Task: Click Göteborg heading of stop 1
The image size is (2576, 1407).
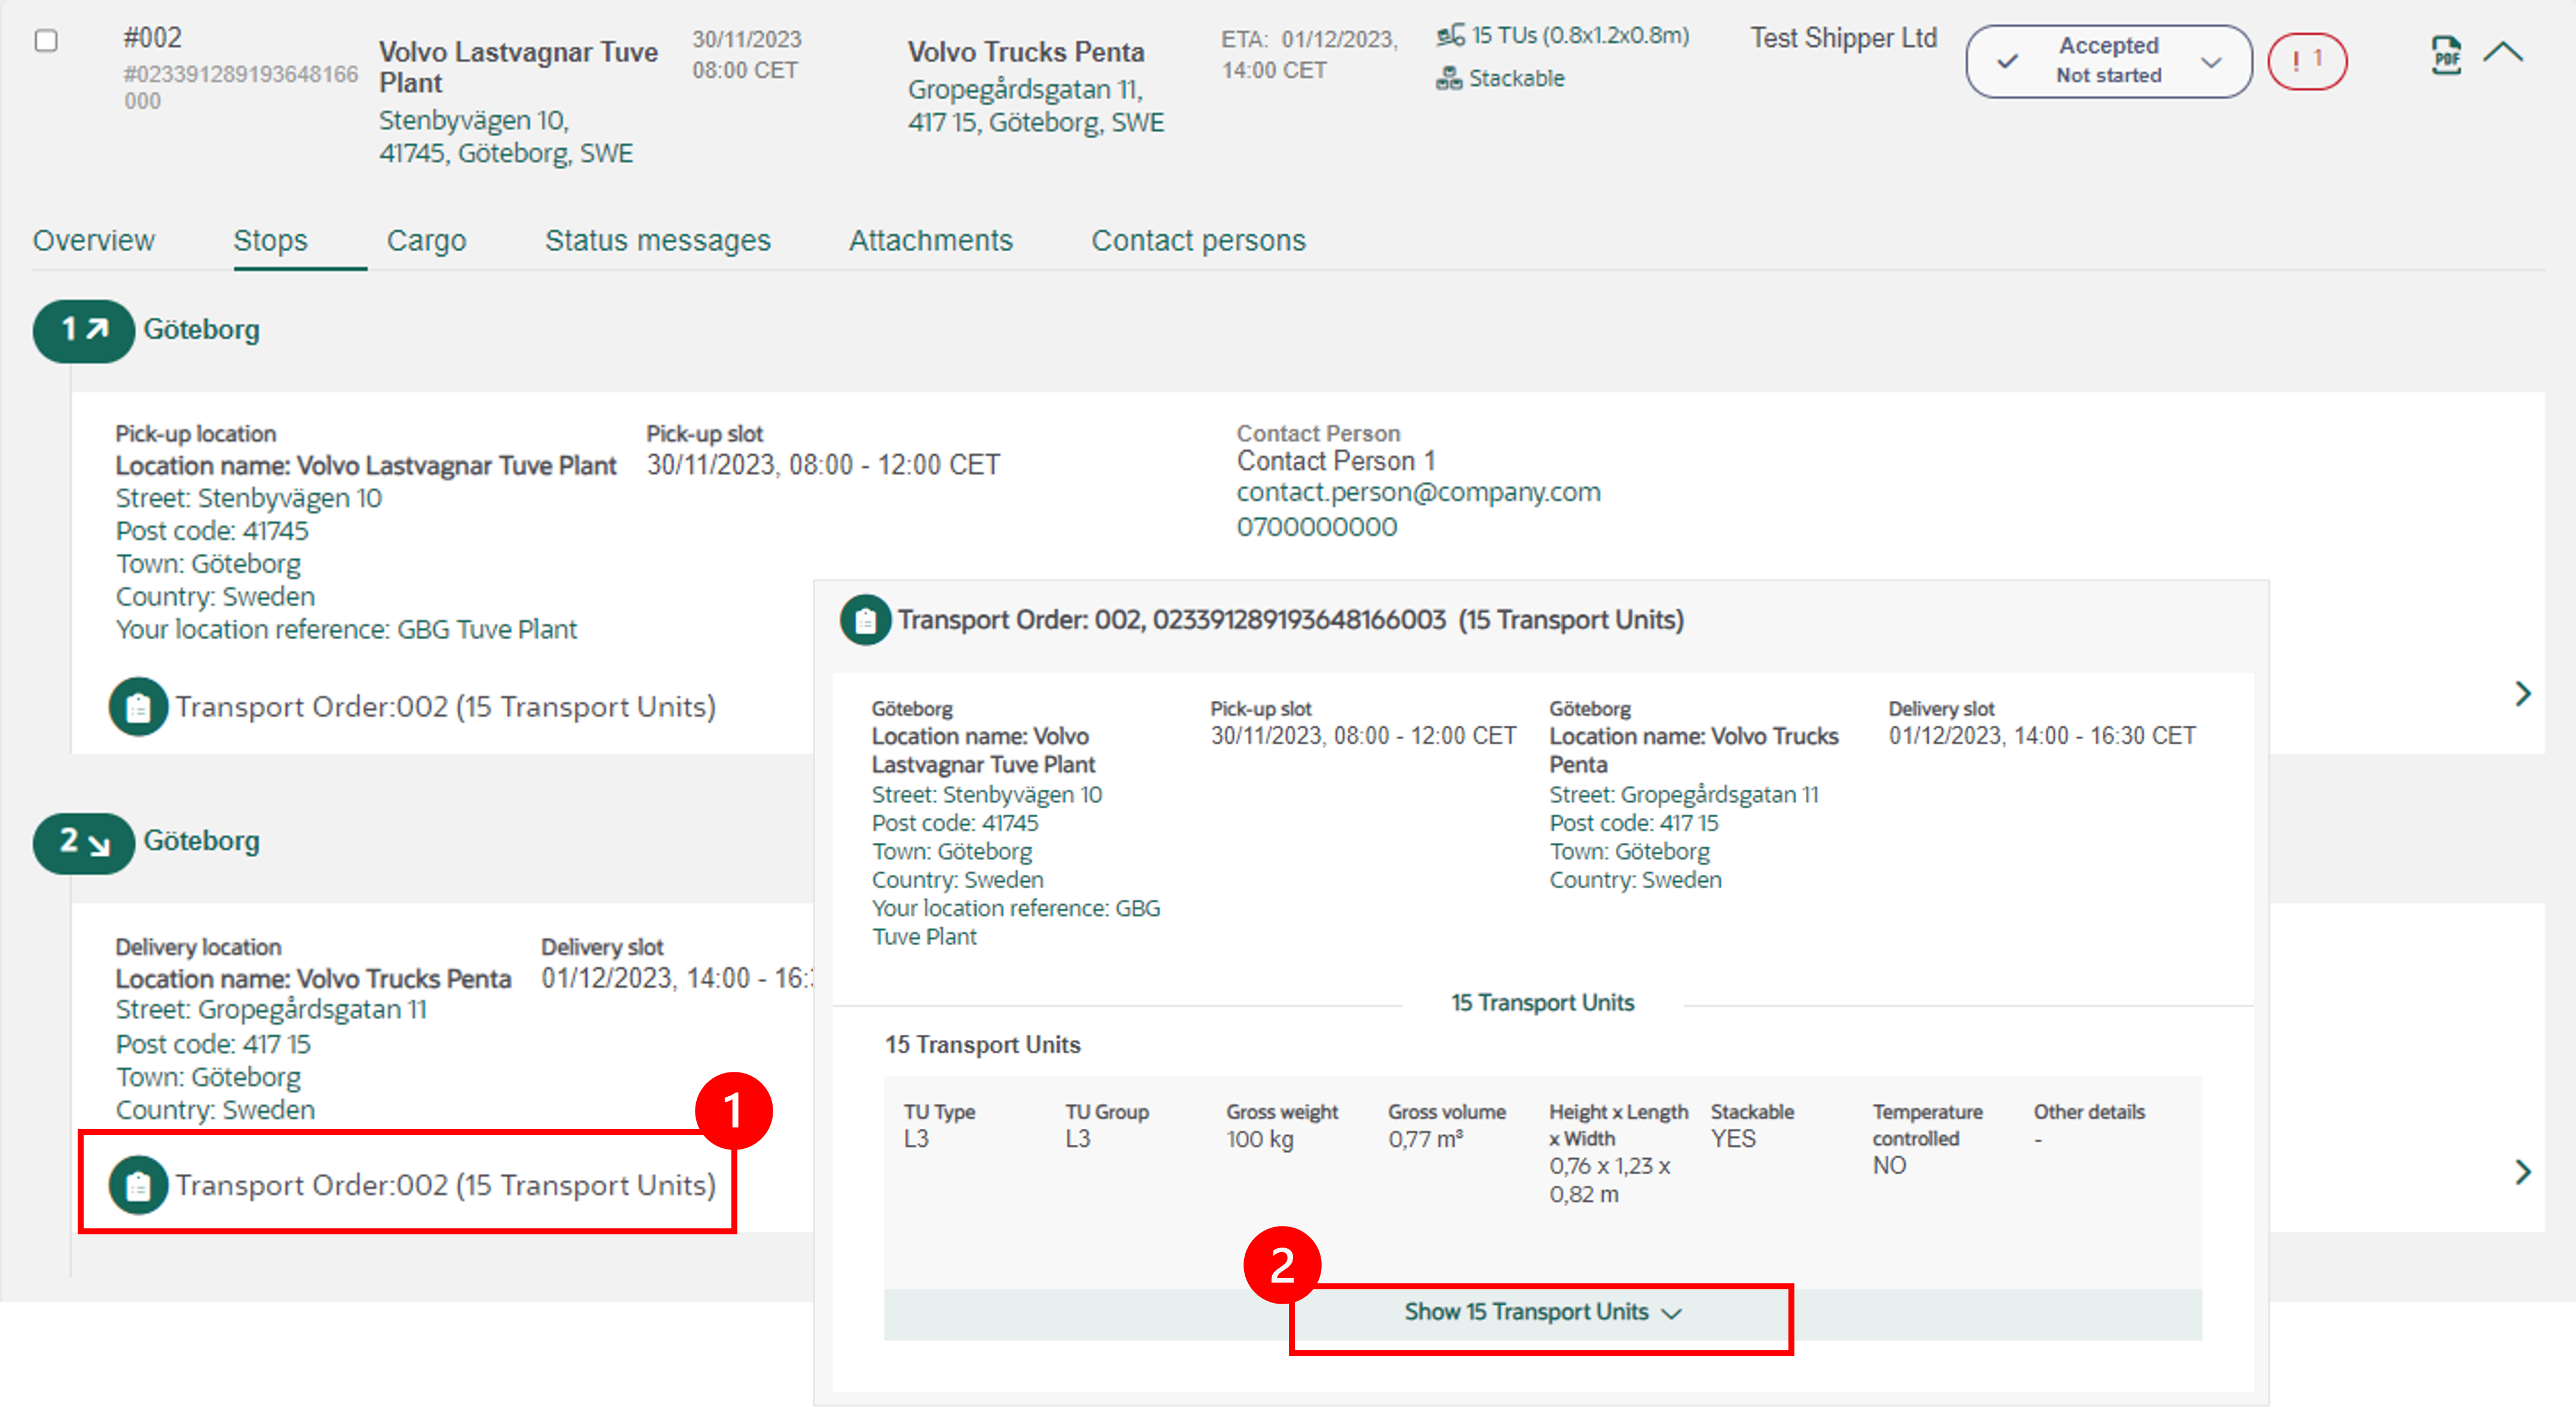Action: point(201,330)
